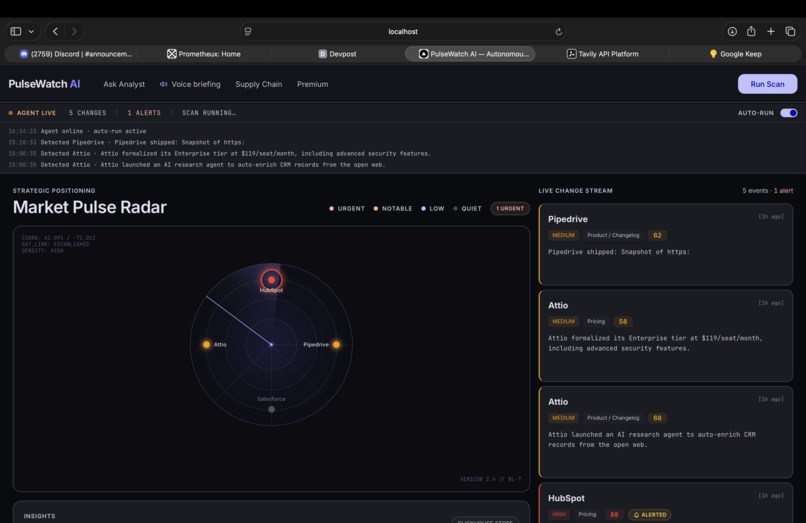Click the 5 CHANGES status text

tap(87, 113)
